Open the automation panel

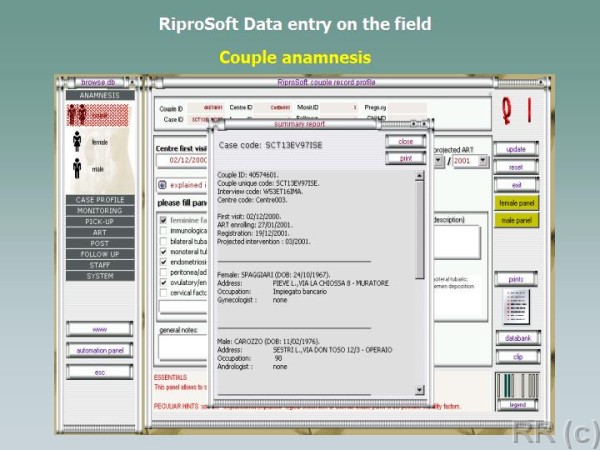tap(99, 351)
